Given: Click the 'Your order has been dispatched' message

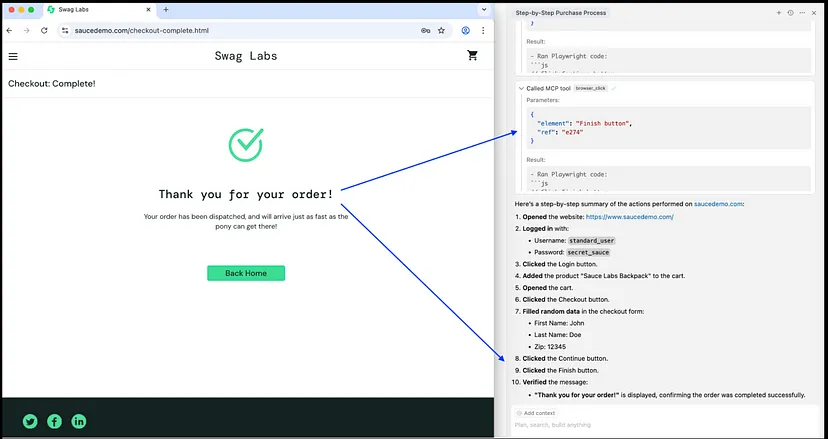Looking at the screenshot, I should point(246,221).
